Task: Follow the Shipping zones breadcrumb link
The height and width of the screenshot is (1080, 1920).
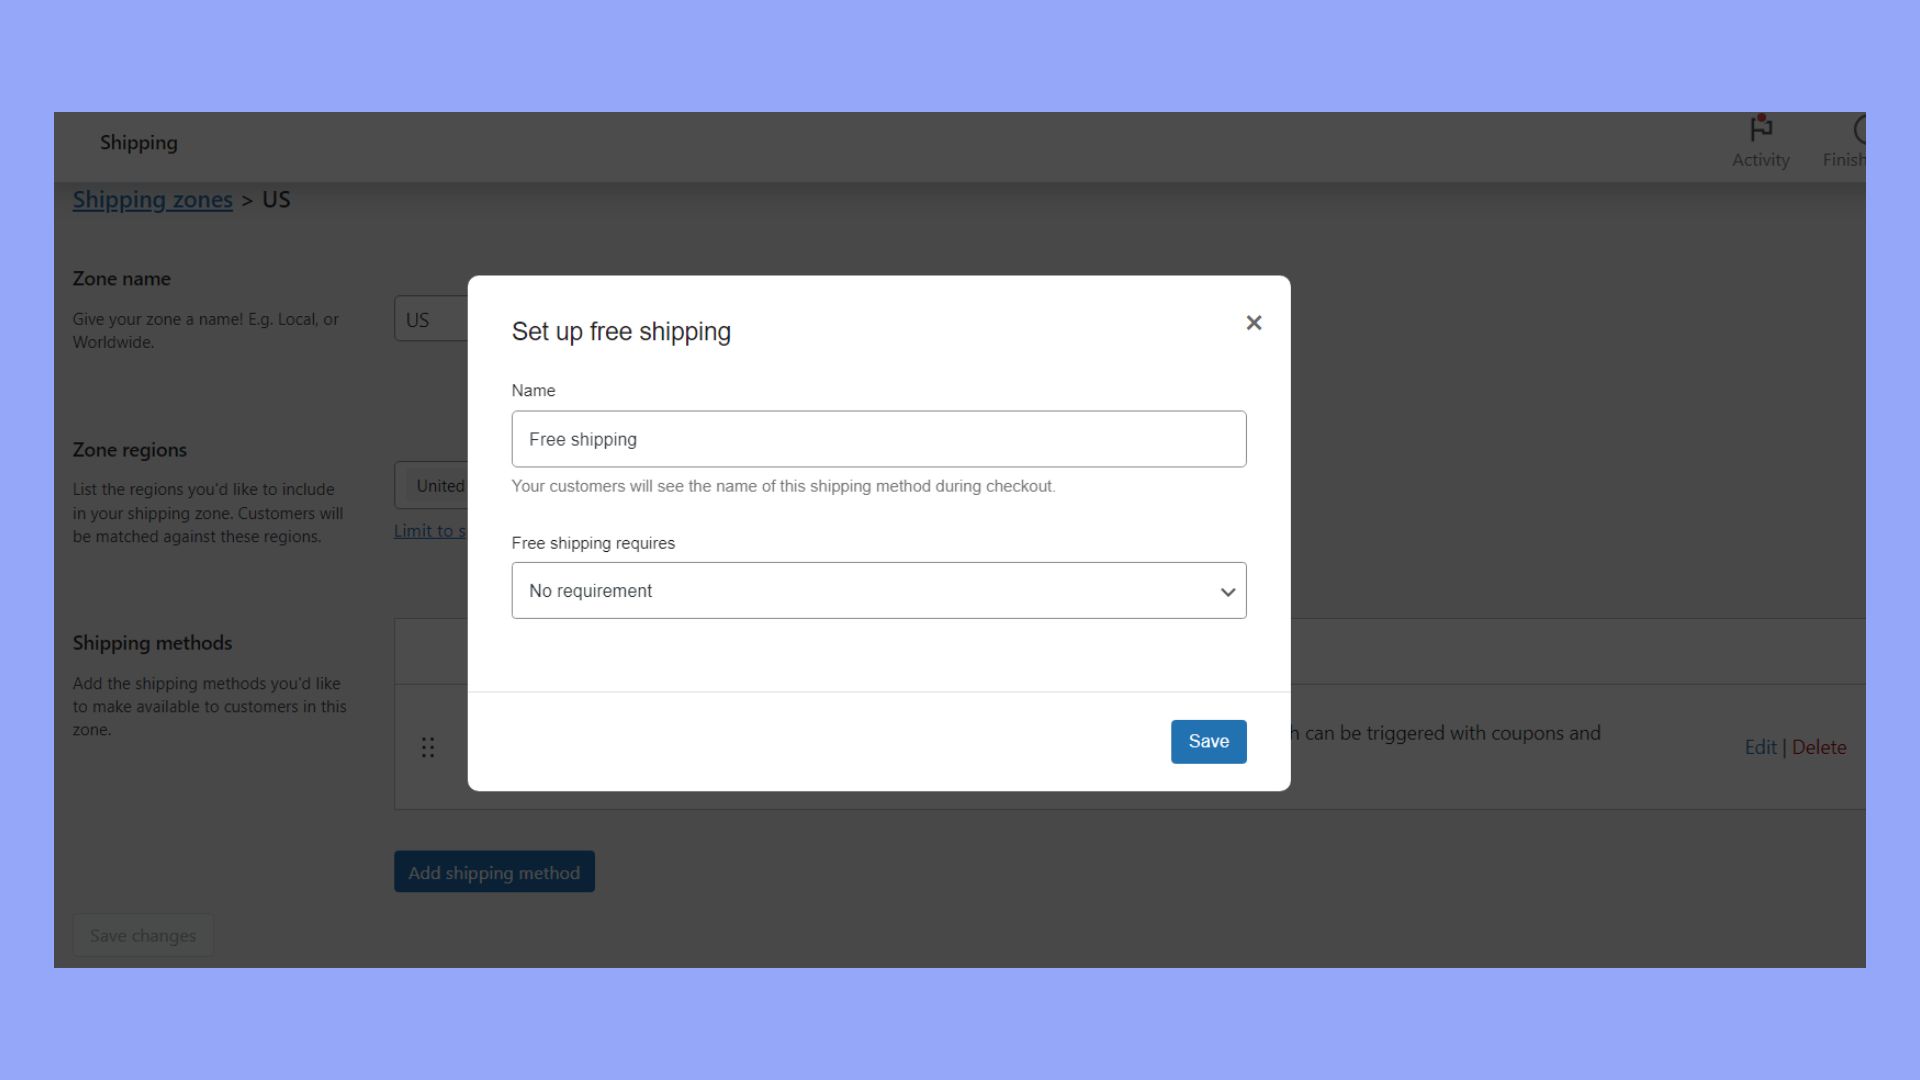Action: click(152, 199)
